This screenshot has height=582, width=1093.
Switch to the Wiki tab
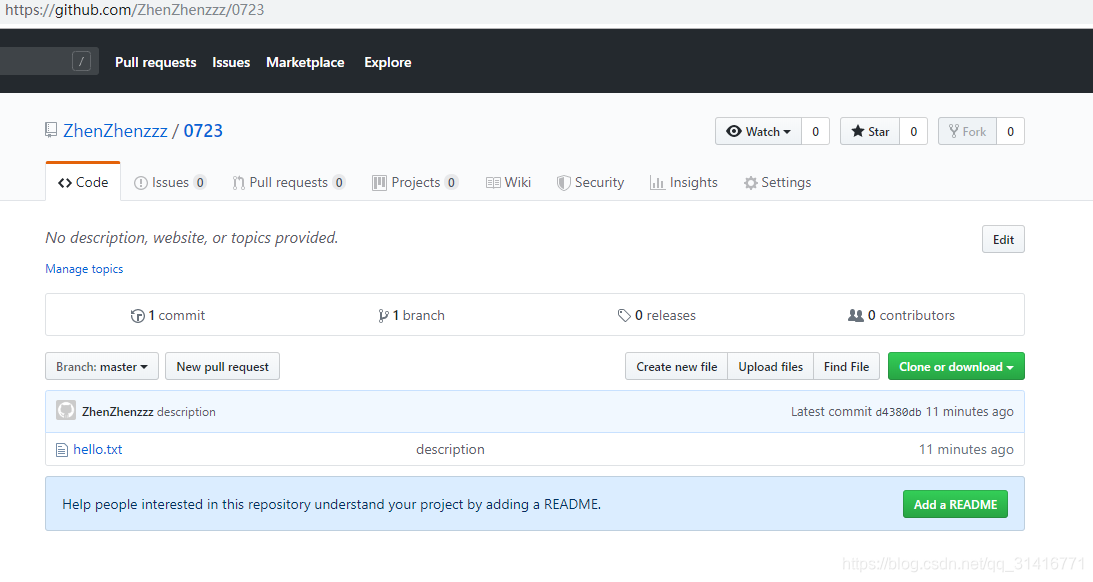tap(508, 183)
